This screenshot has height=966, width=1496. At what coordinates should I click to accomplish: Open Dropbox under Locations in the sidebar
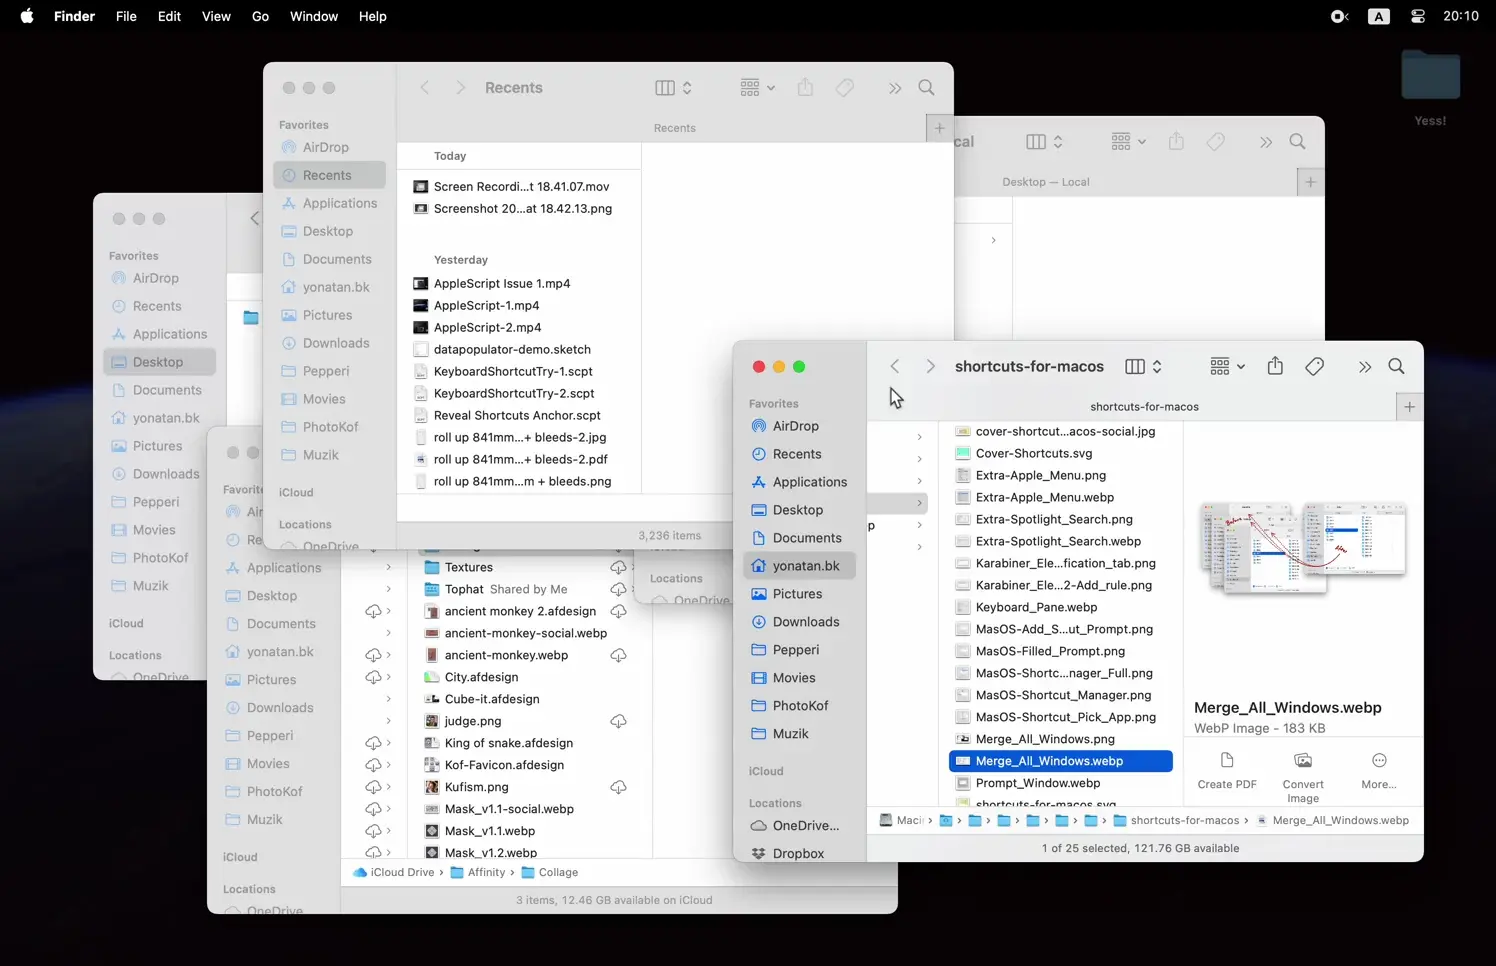pyautogui.click(x=799, y=853)
